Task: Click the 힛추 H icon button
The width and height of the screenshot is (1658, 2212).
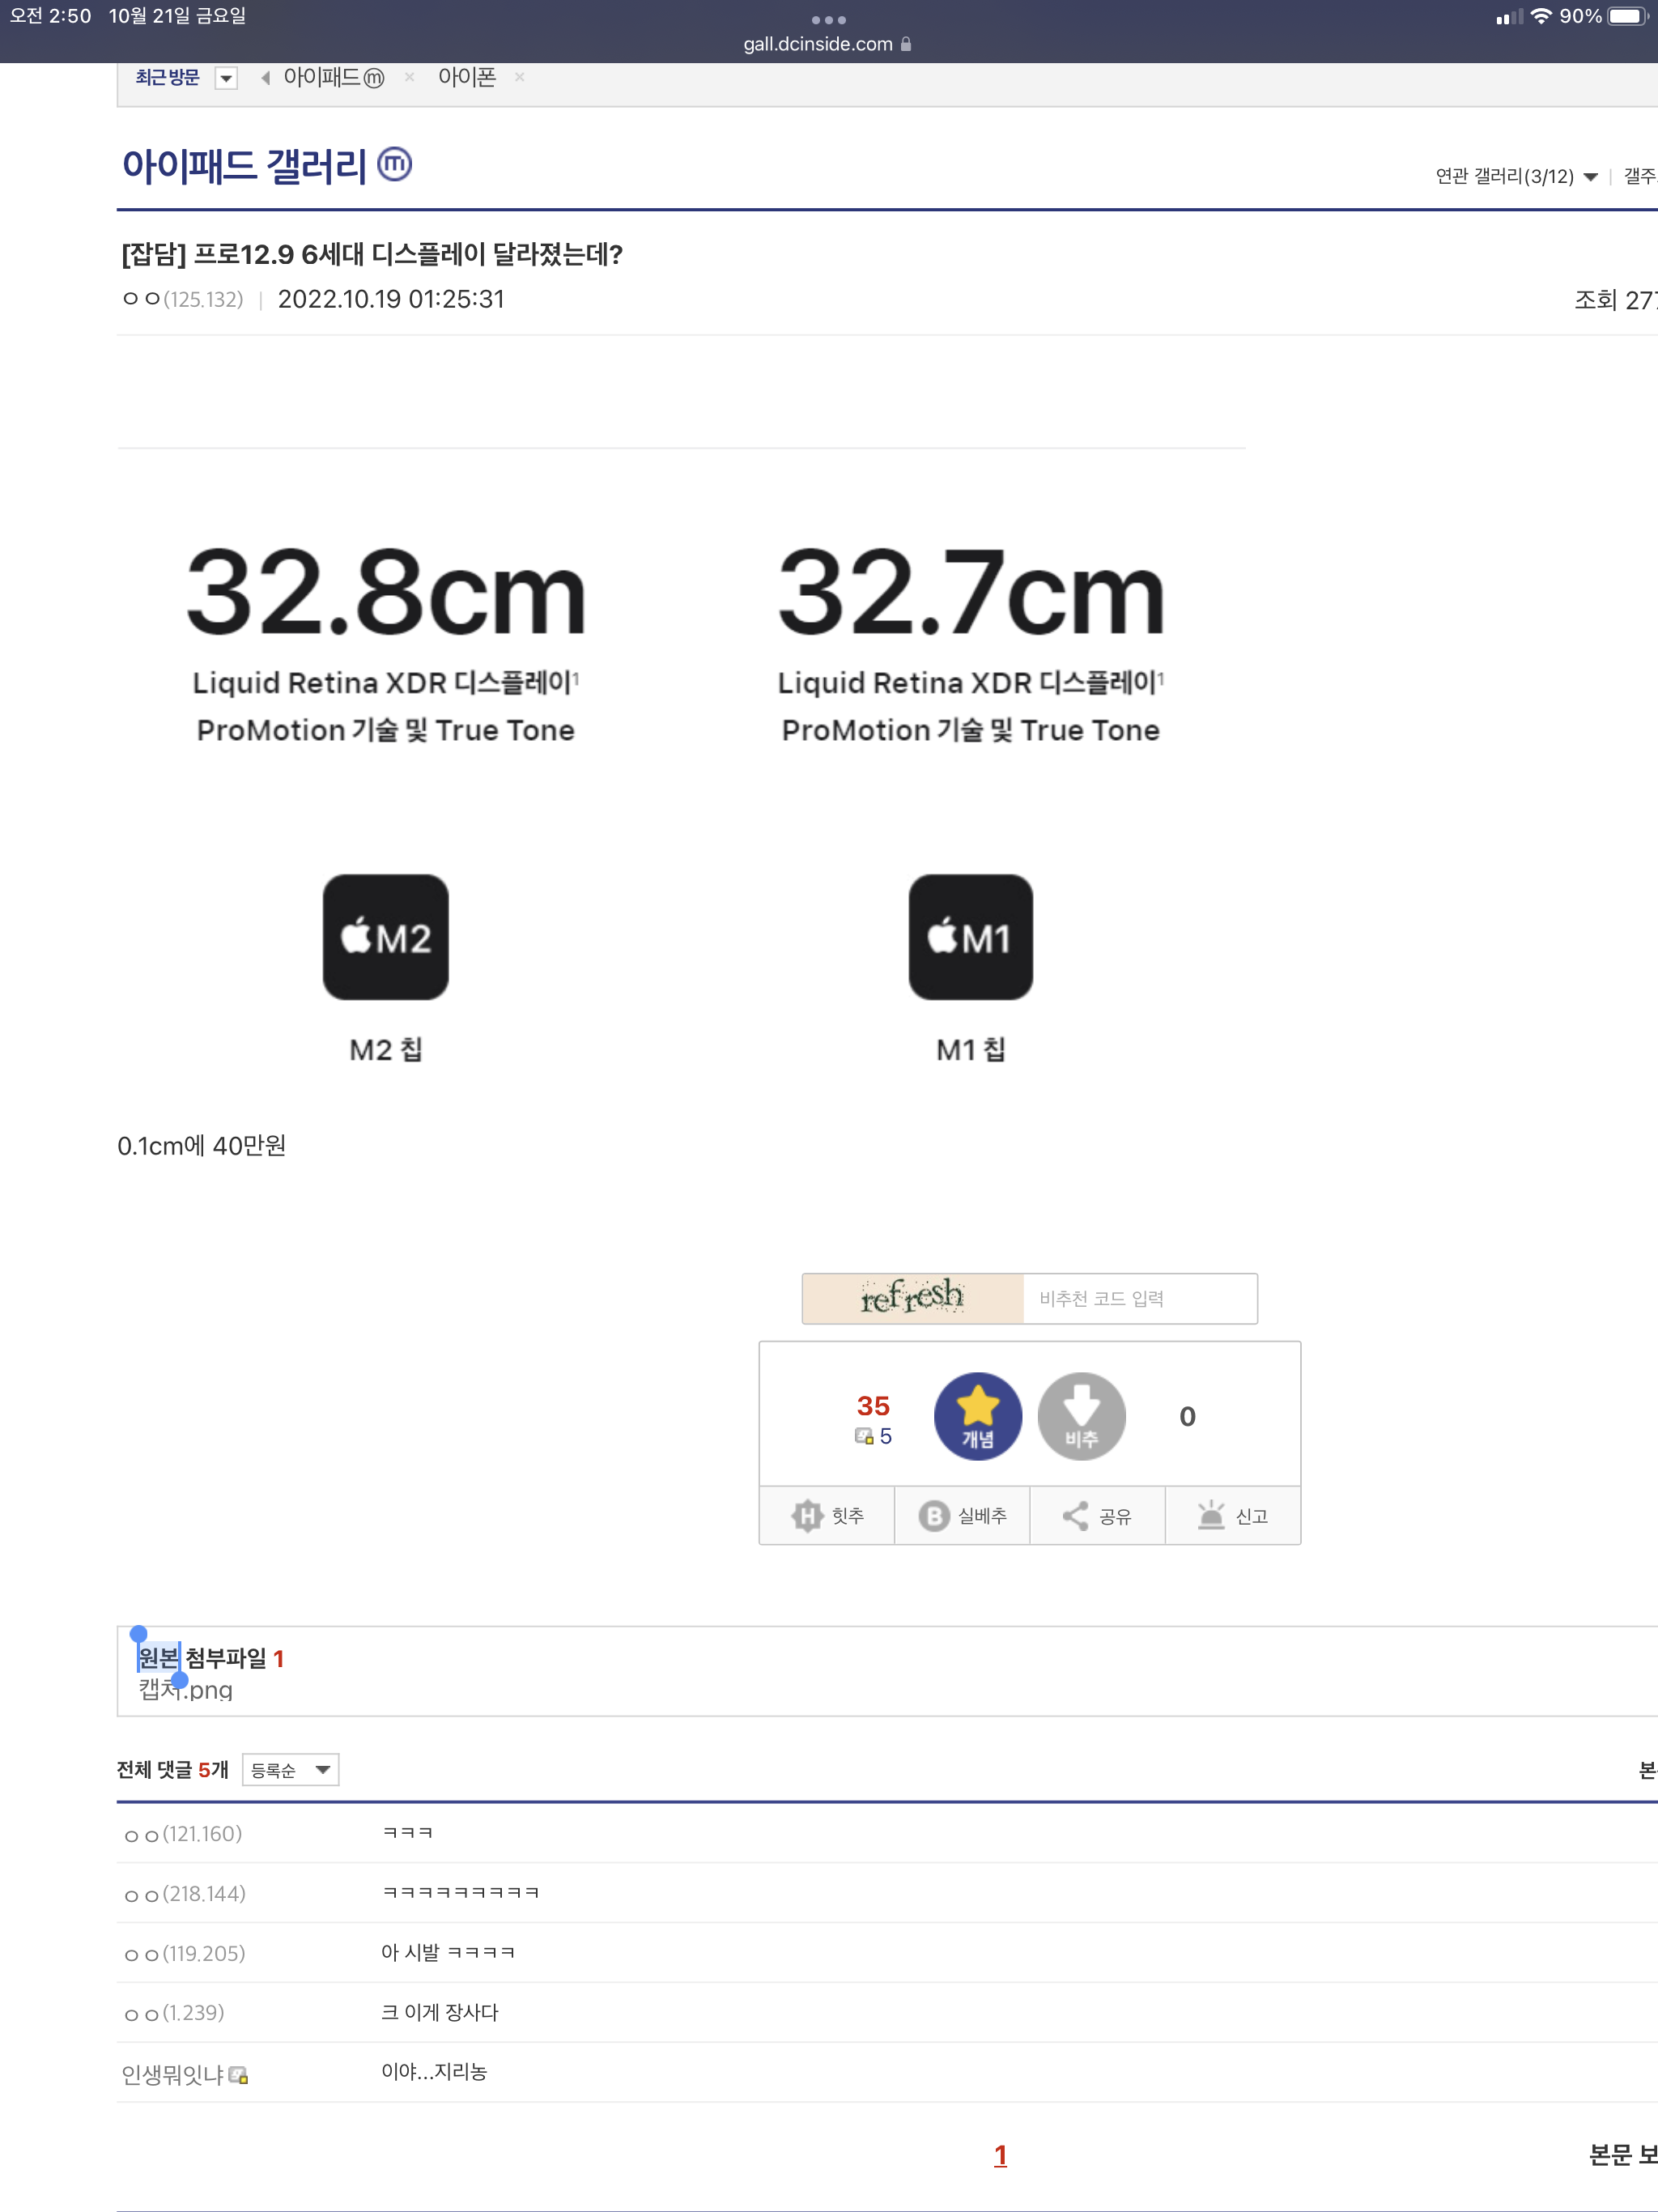Action: pos(807,1516)
